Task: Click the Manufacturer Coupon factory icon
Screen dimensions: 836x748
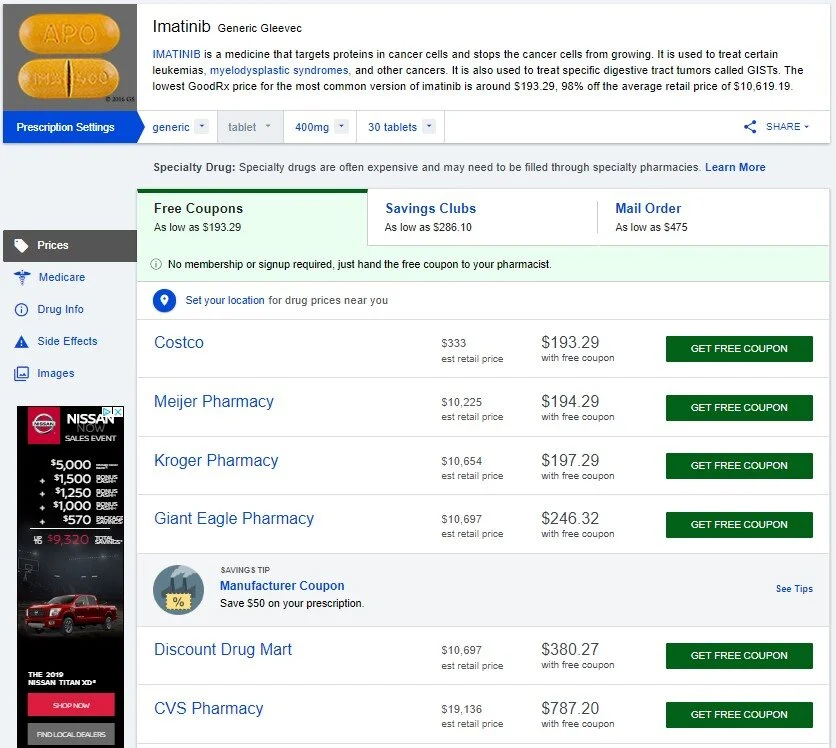Action: point(178,590)
